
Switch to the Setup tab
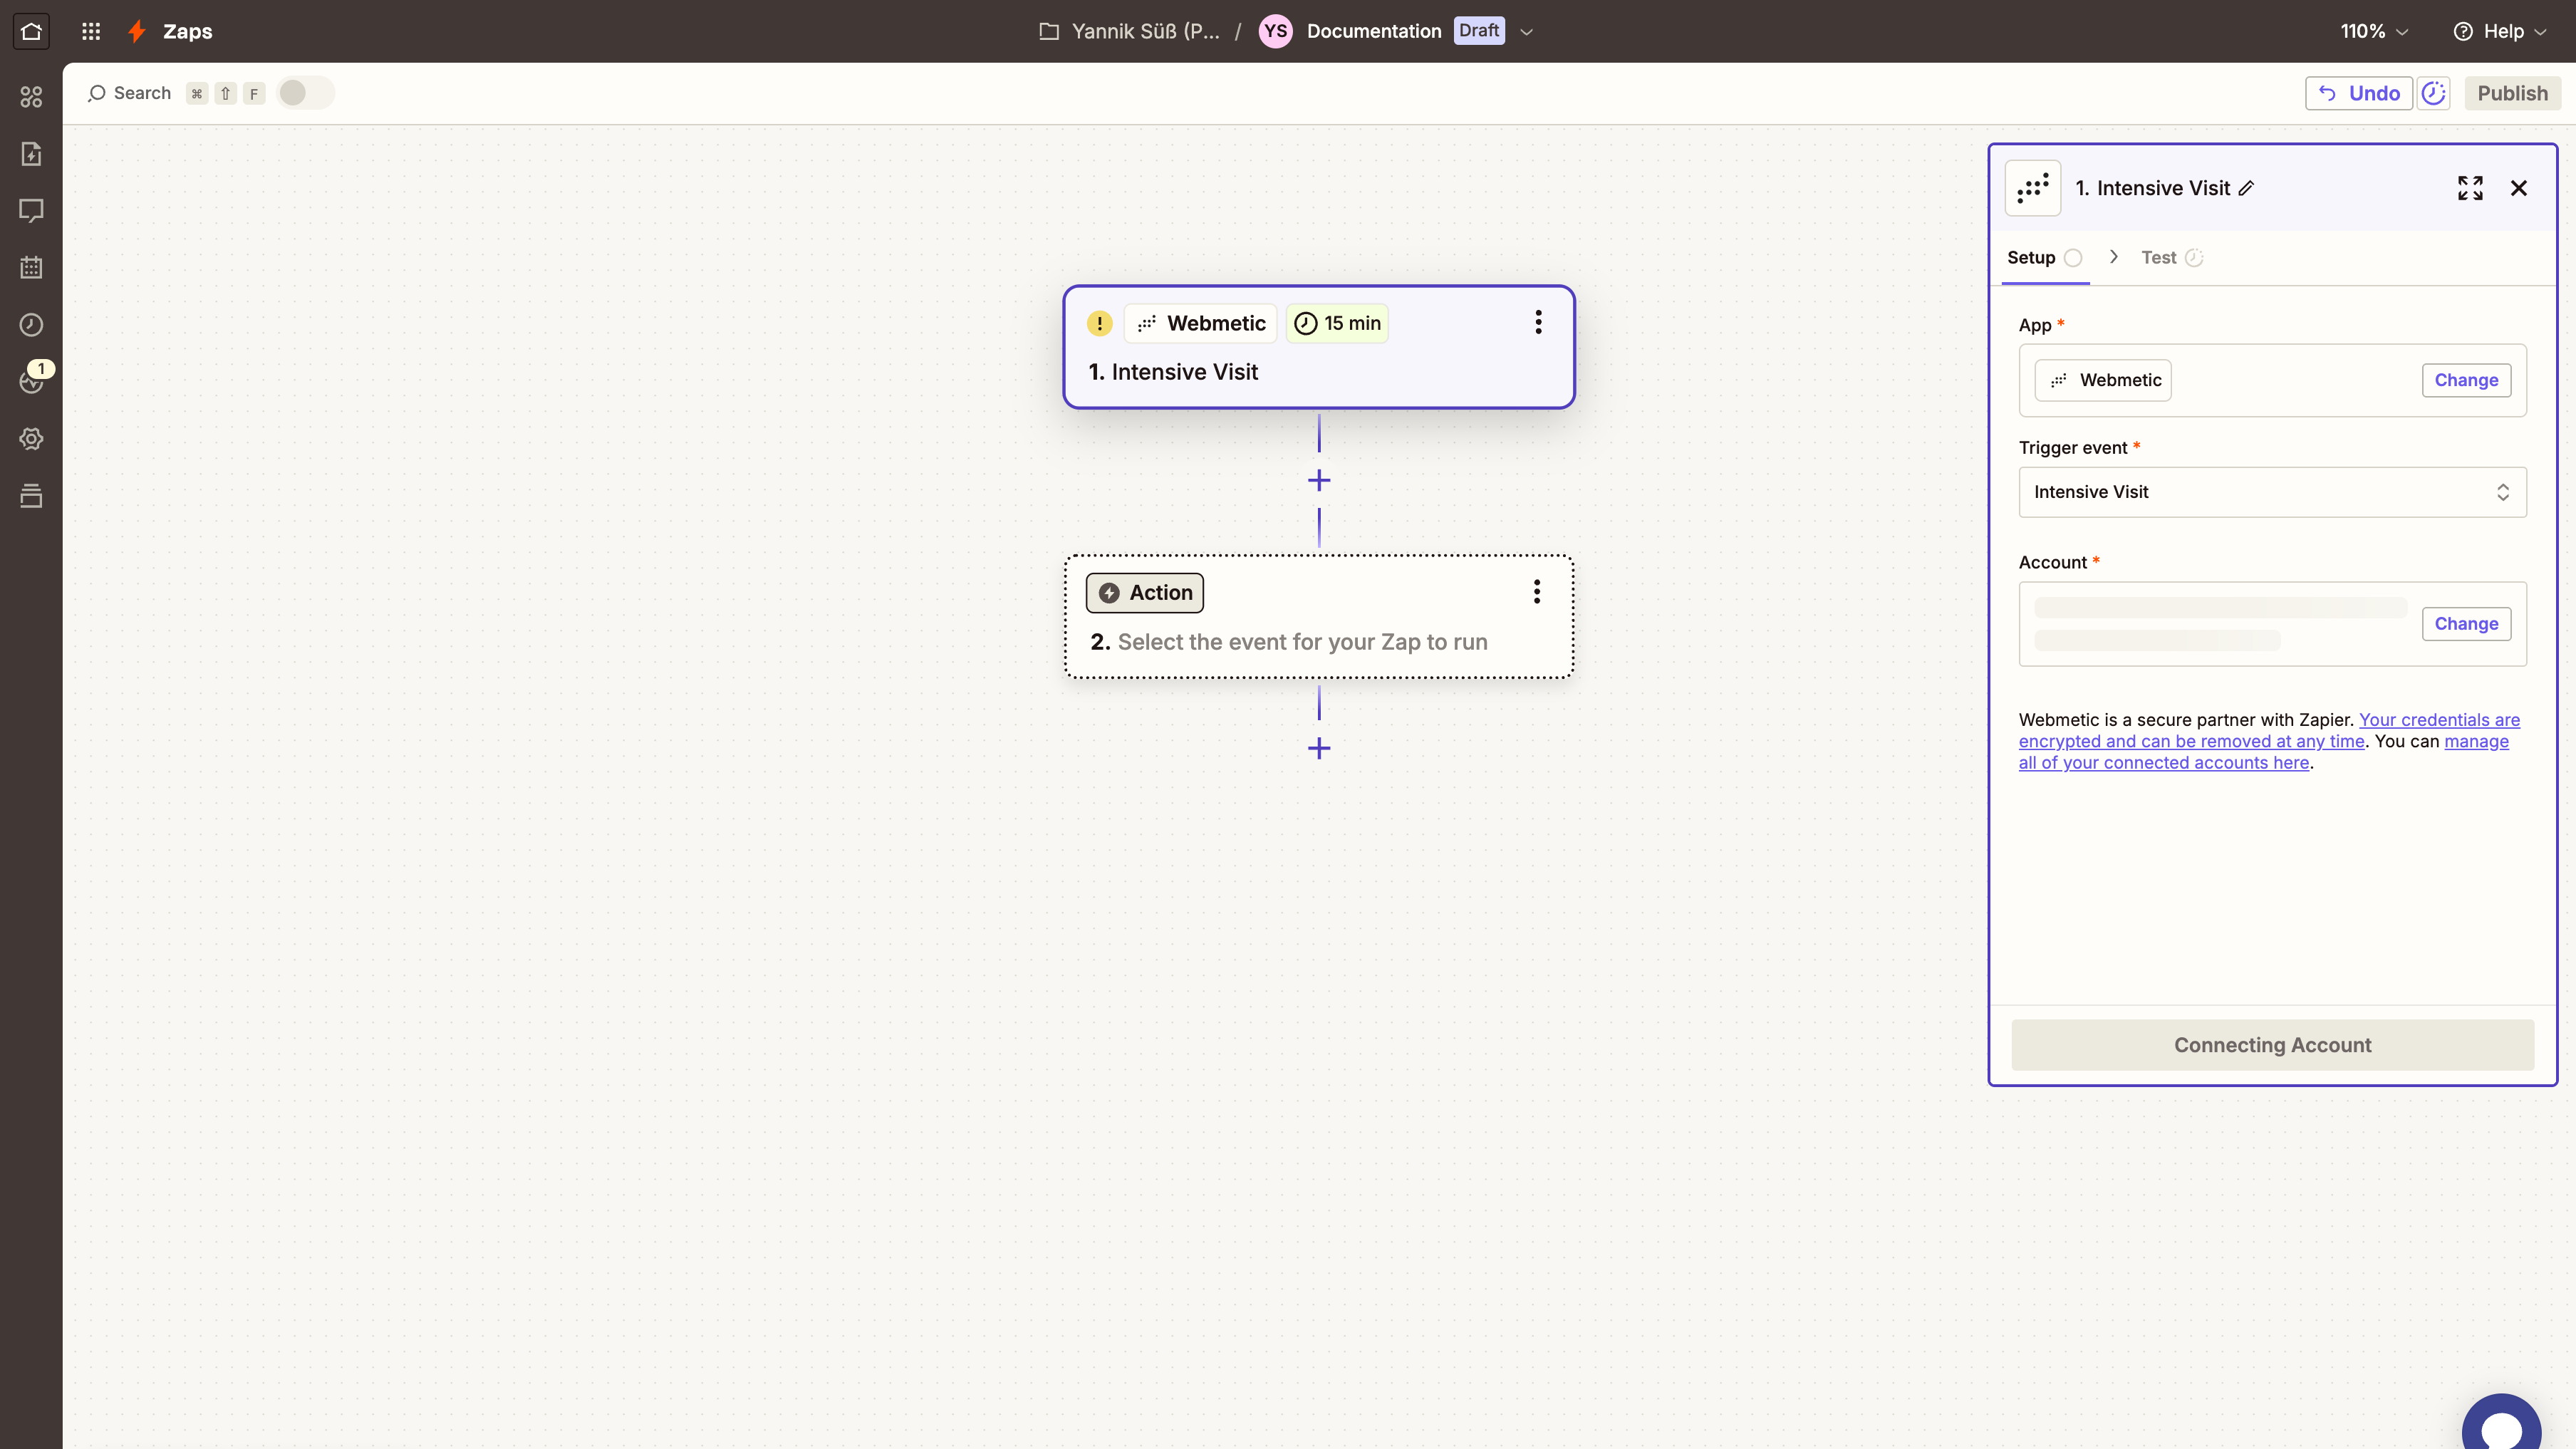[x=2044, y=258]
